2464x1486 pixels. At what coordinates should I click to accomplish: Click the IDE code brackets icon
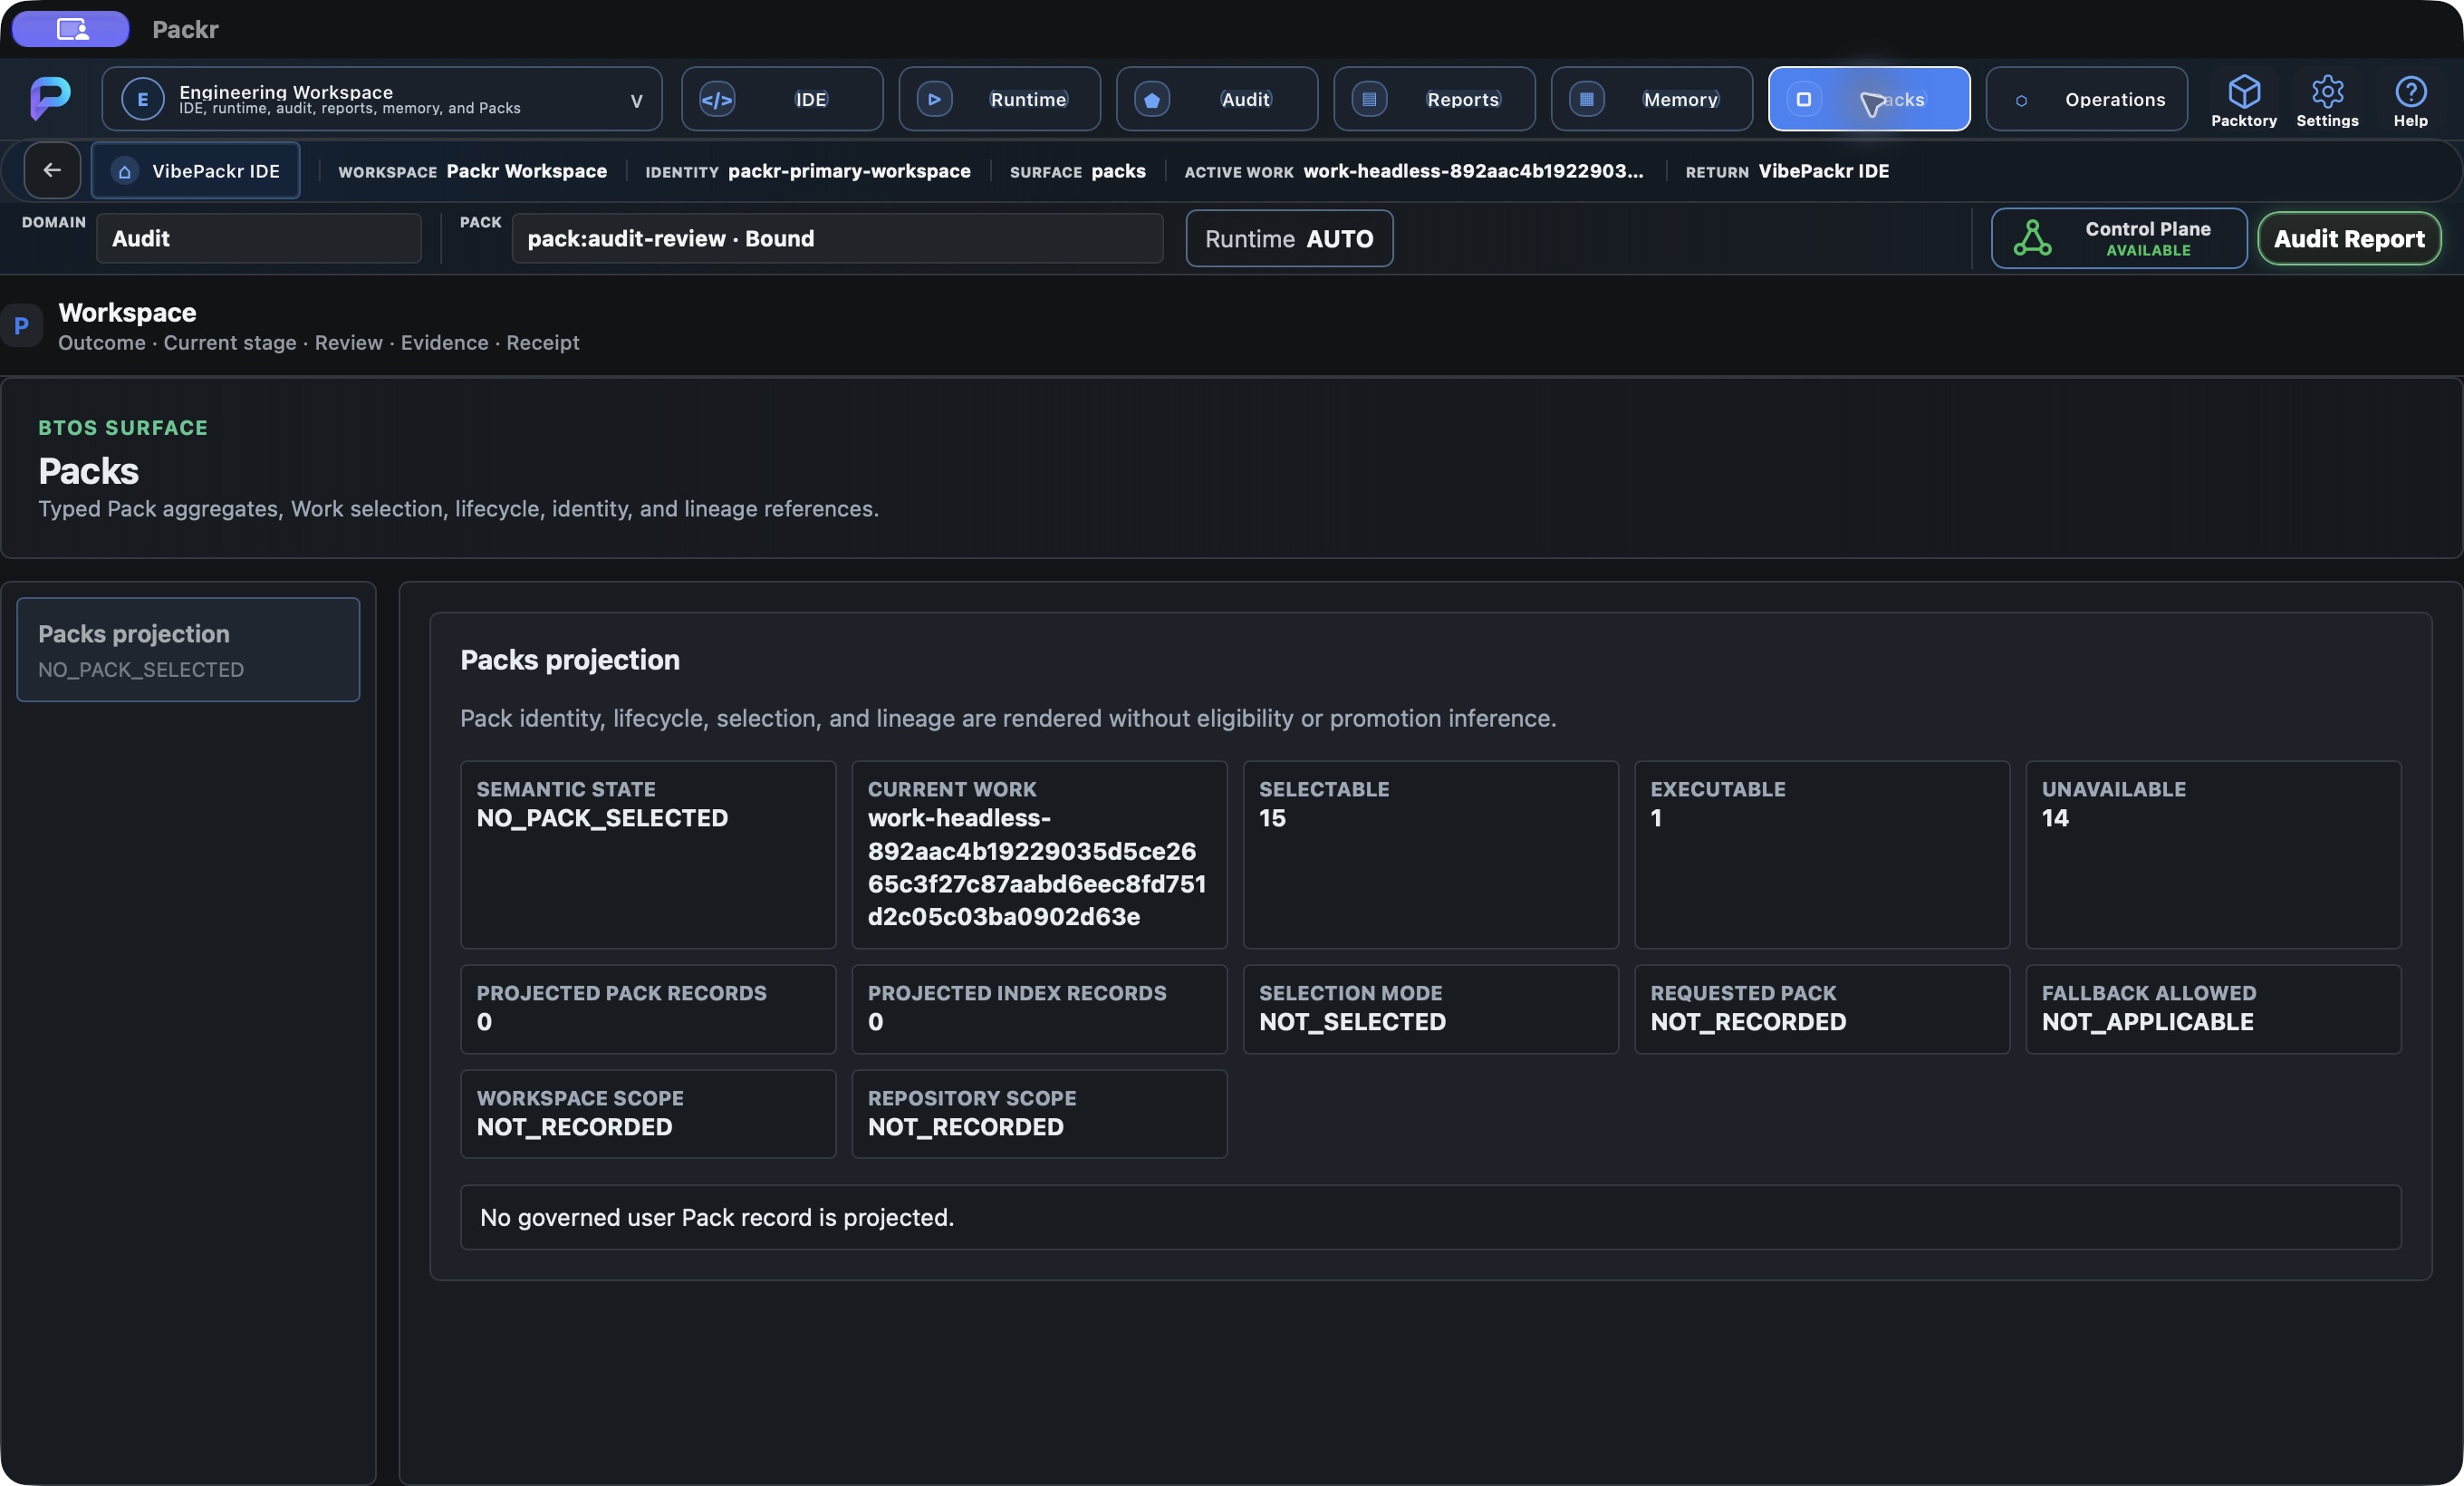(x=717, y=99)
